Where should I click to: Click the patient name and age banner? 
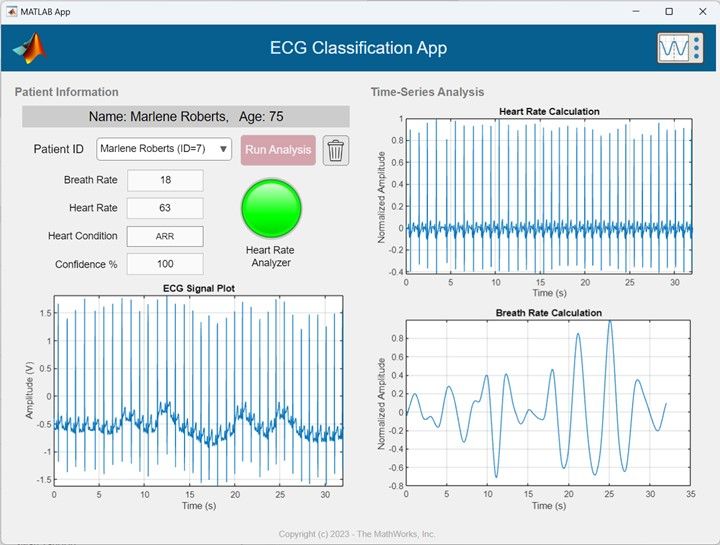click(186, 116)
